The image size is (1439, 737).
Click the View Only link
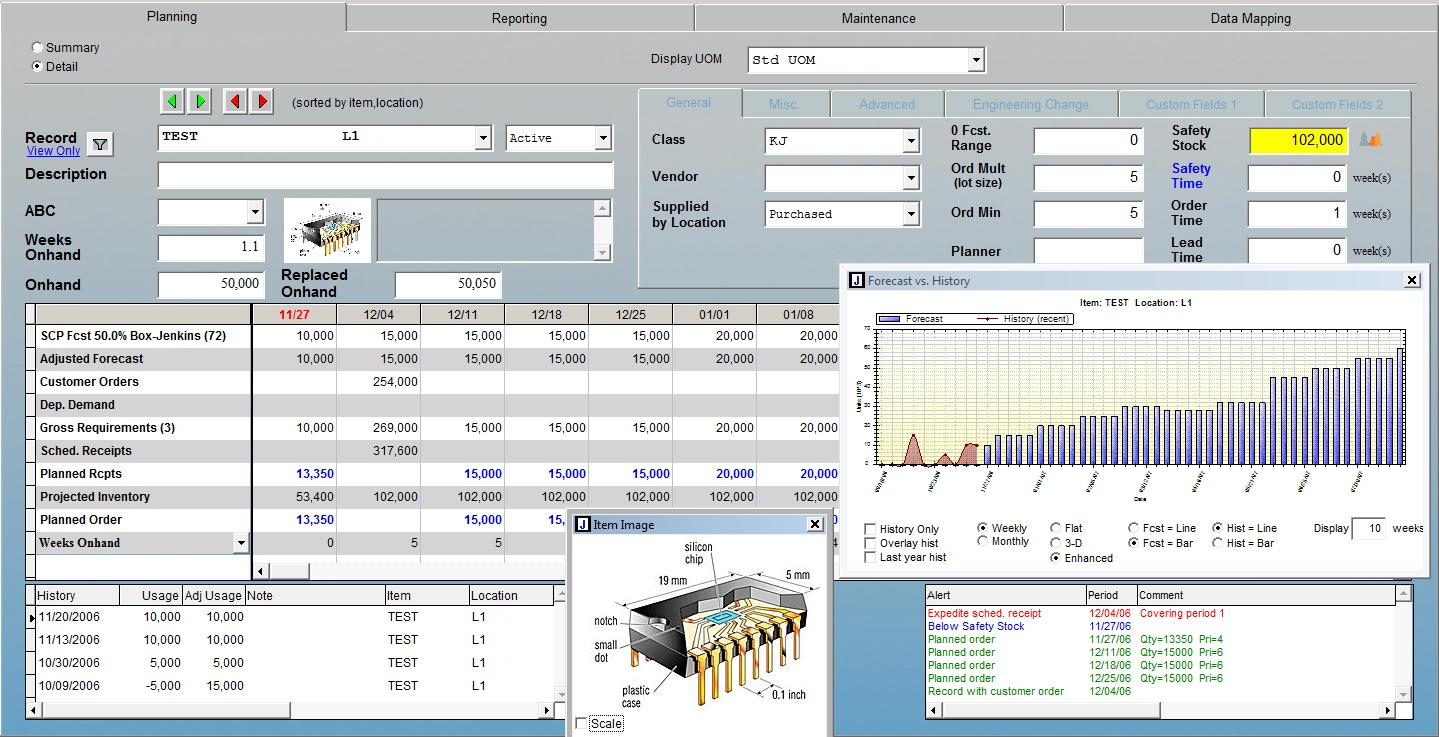point(53,151)
